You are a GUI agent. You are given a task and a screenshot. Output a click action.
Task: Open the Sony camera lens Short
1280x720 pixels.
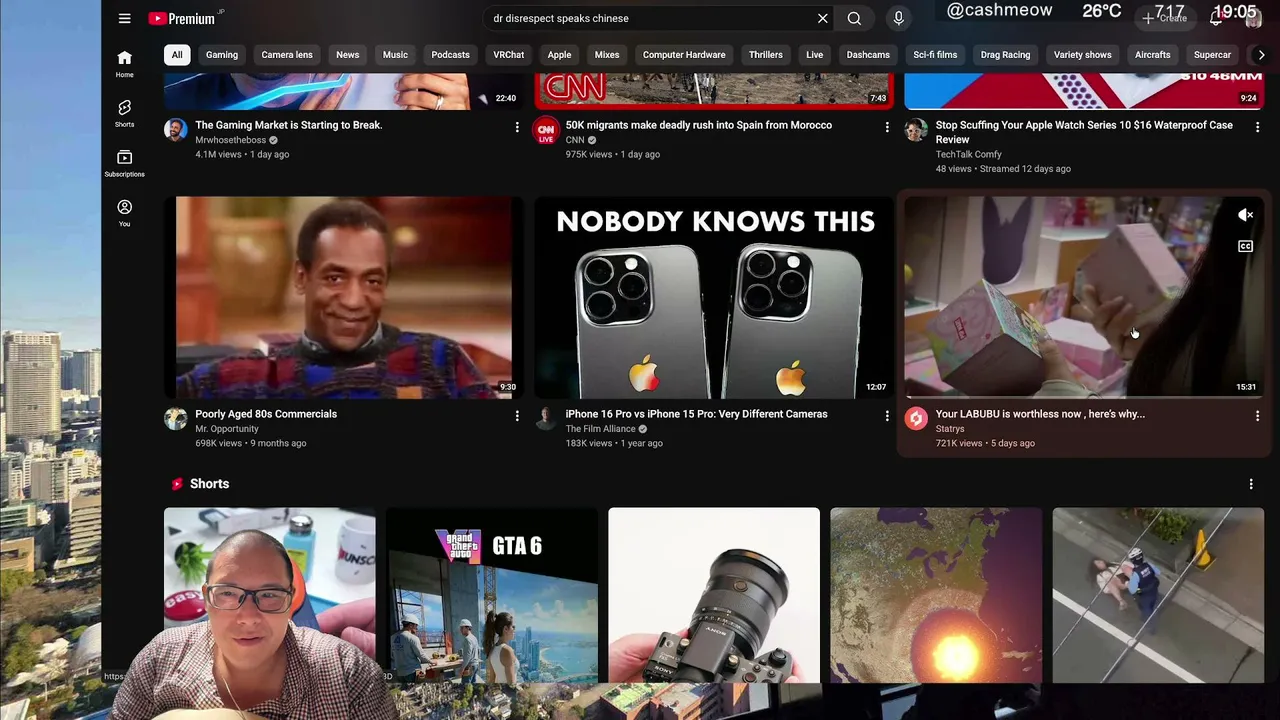pos(714,595)
